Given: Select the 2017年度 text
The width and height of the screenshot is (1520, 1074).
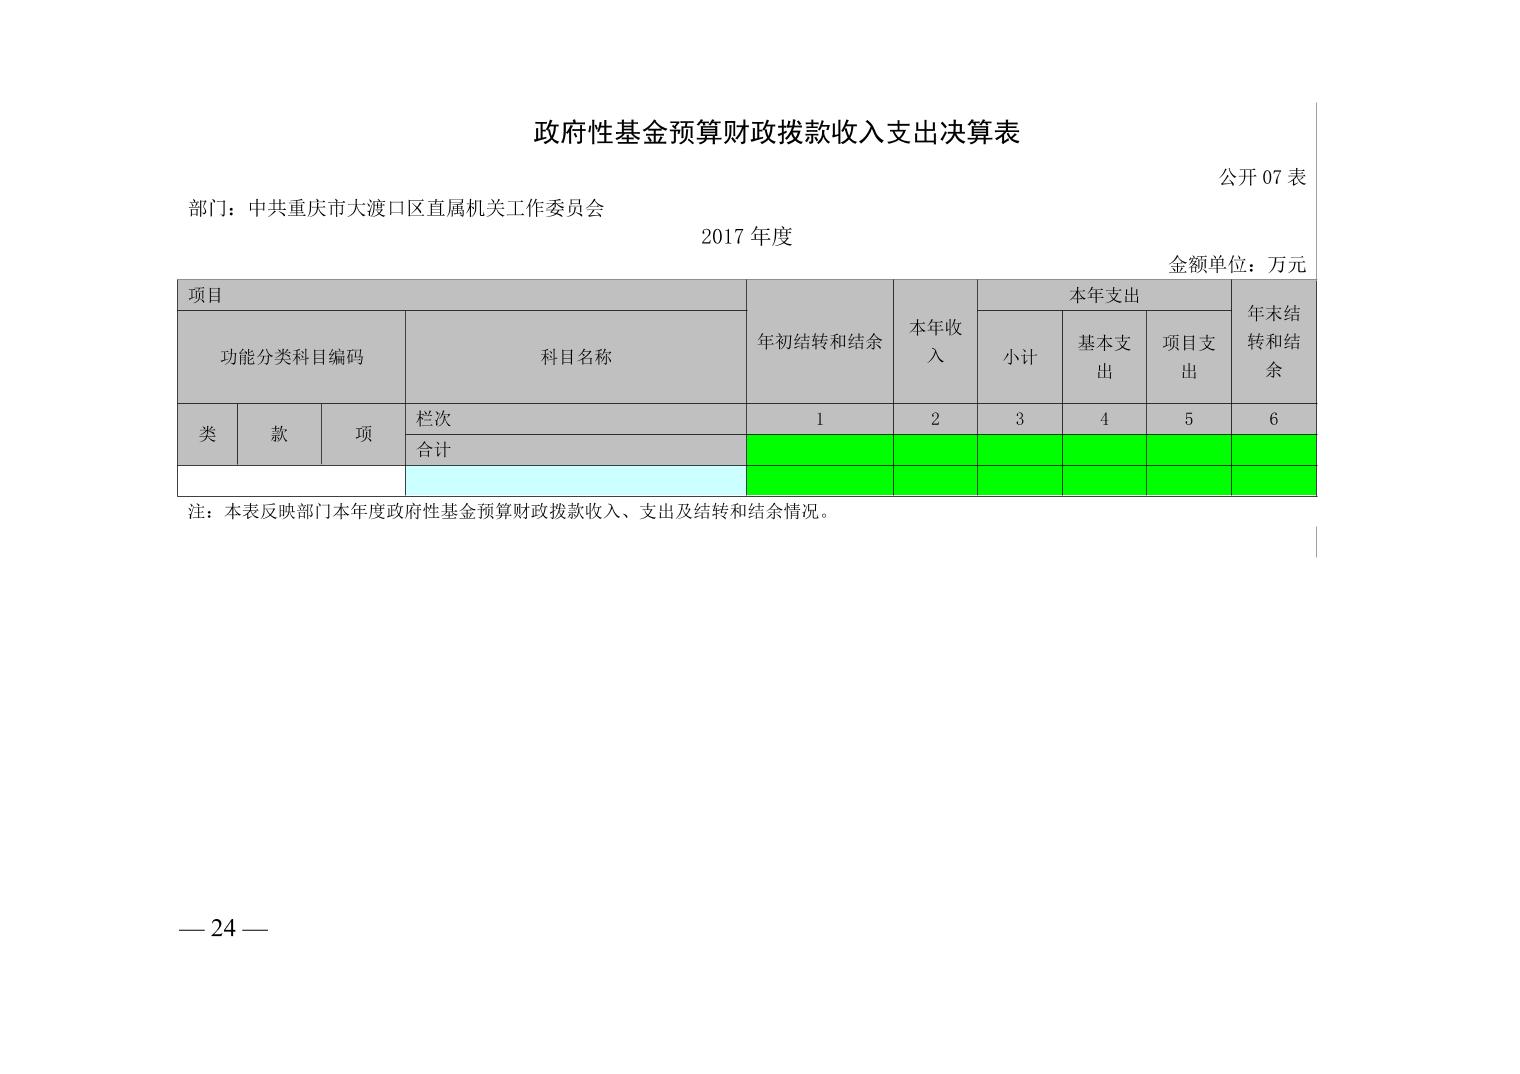Looking at the screenshot, I should coord(746,237).
